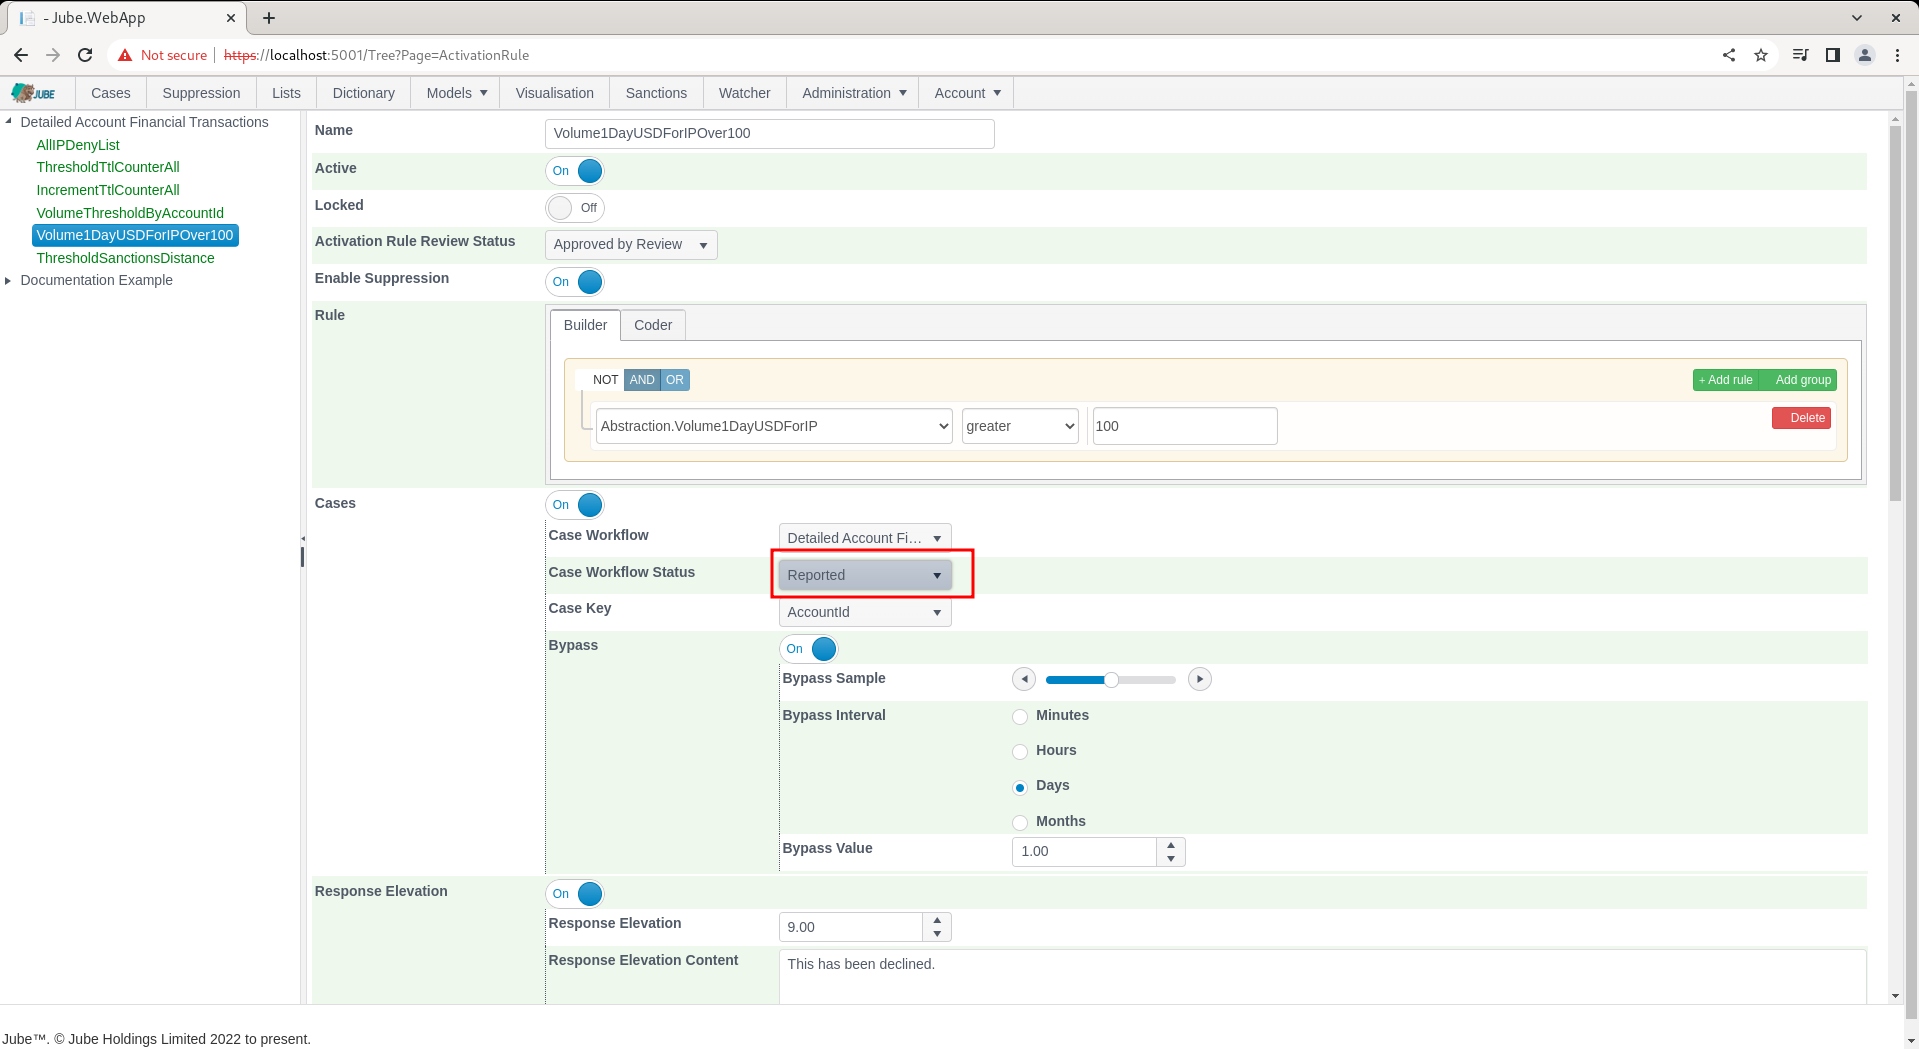Select Hours bypass interval

(1020, 752)
